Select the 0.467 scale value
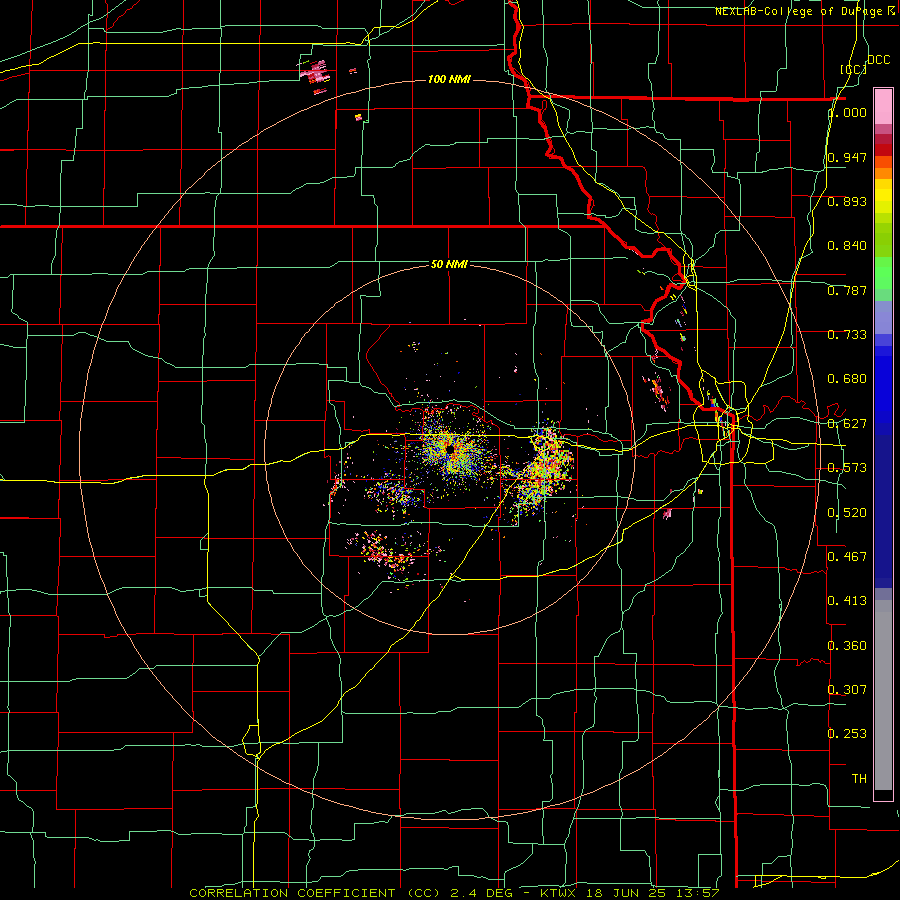The image size is (900, 900). point(847,556)
